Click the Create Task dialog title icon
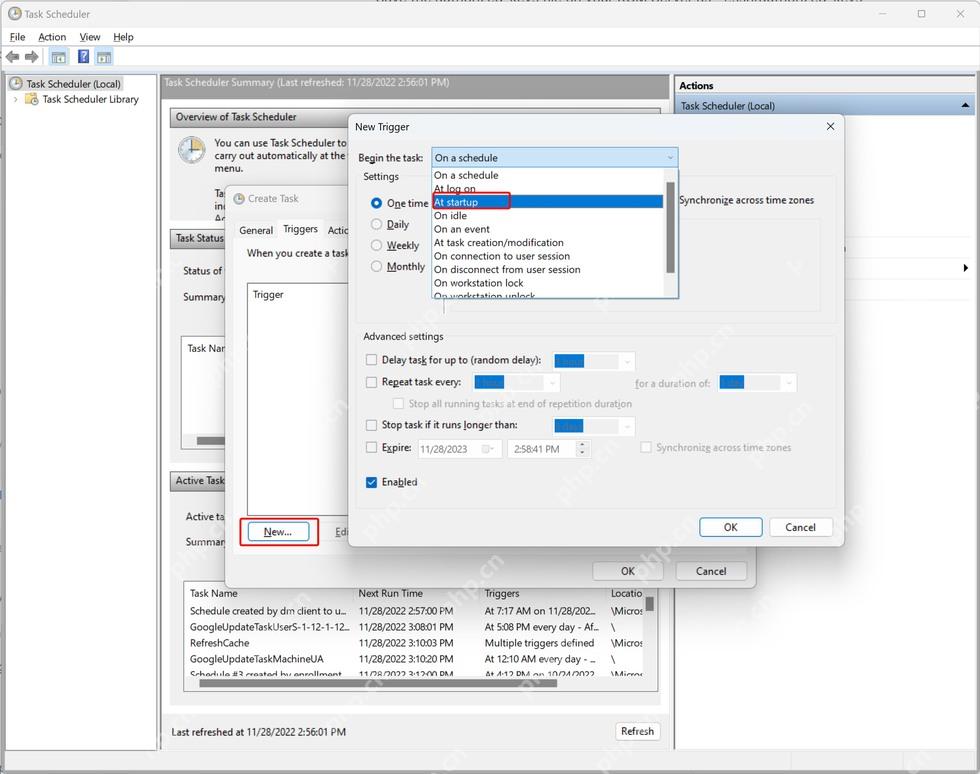The width and height of the screenshot is (980, 774). pyautogui.click(x=239, y=199)
